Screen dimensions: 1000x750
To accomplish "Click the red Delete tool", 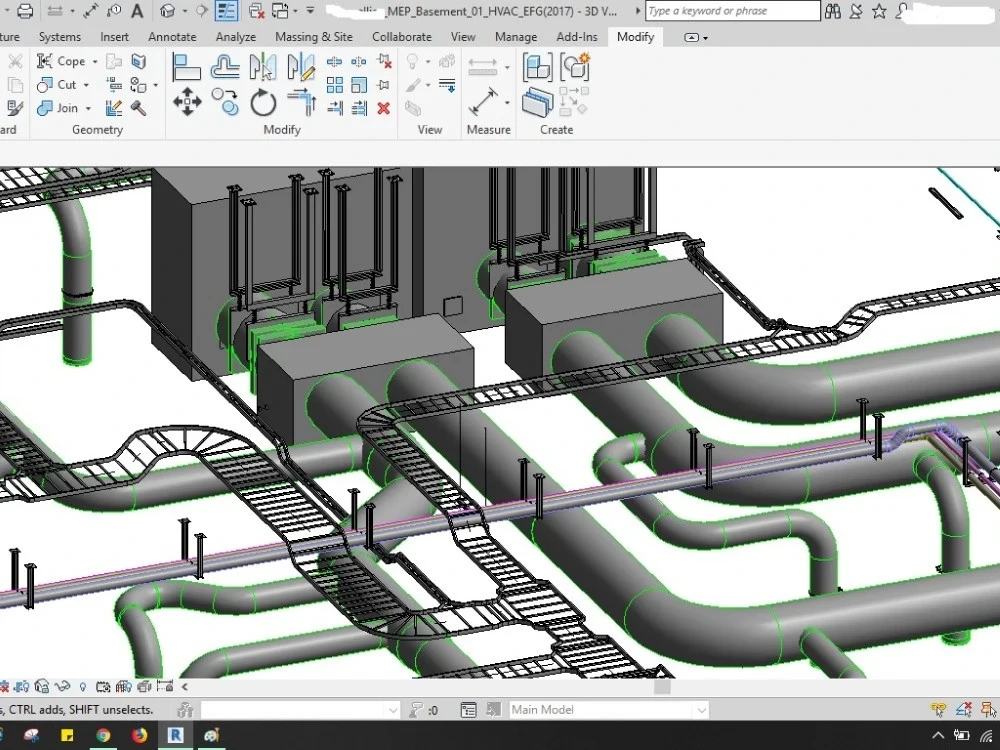I will click(384, 108).
